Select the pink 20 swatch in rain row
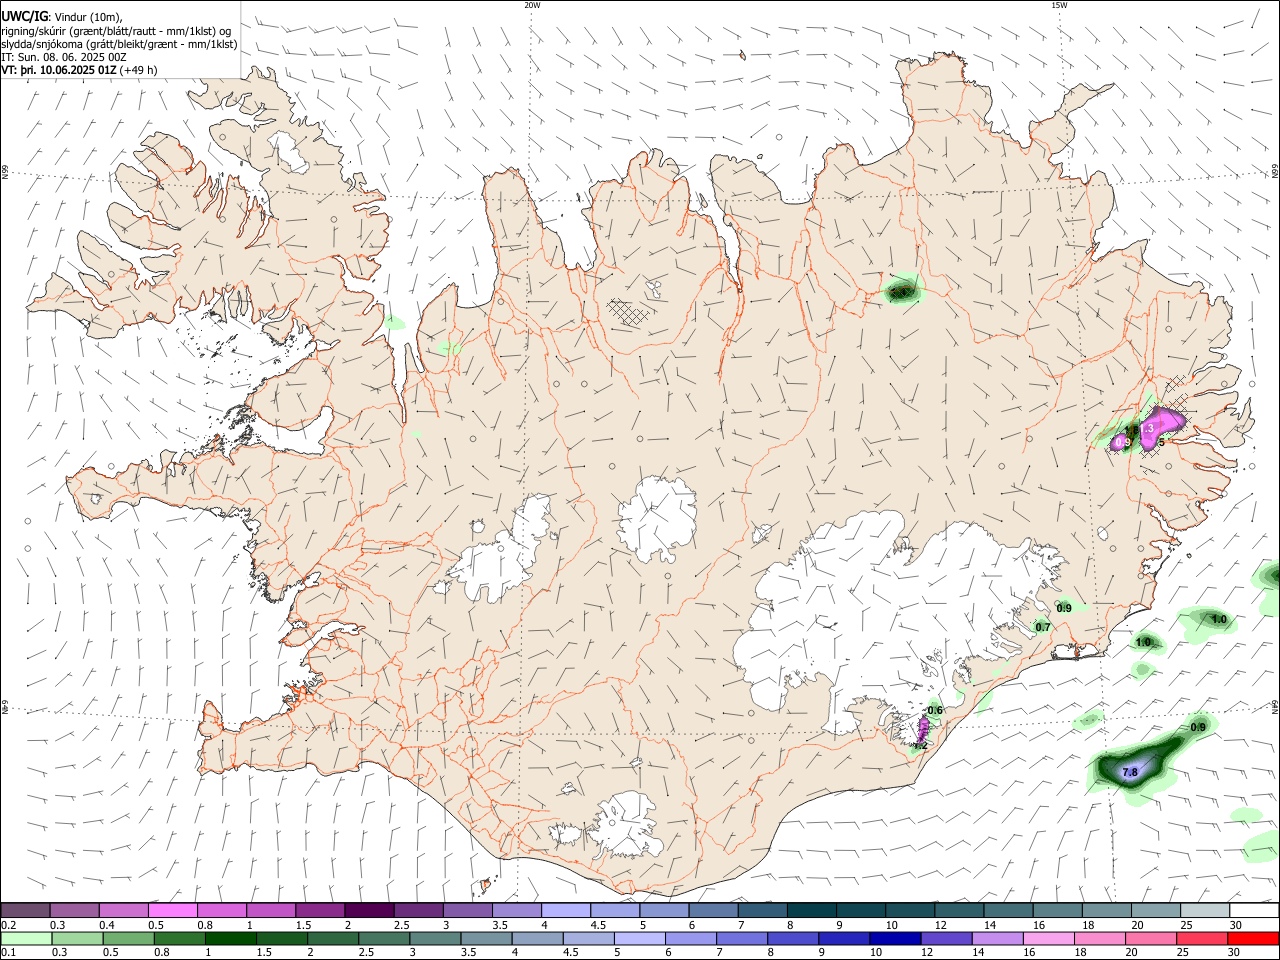1280x960 pixels. point(1151,938)
